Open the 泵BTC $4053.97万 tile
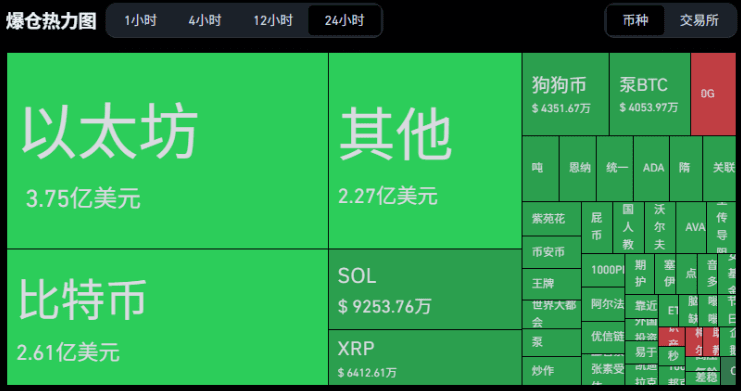The width and height of the screenshot is (741, 391). point(650,94)
